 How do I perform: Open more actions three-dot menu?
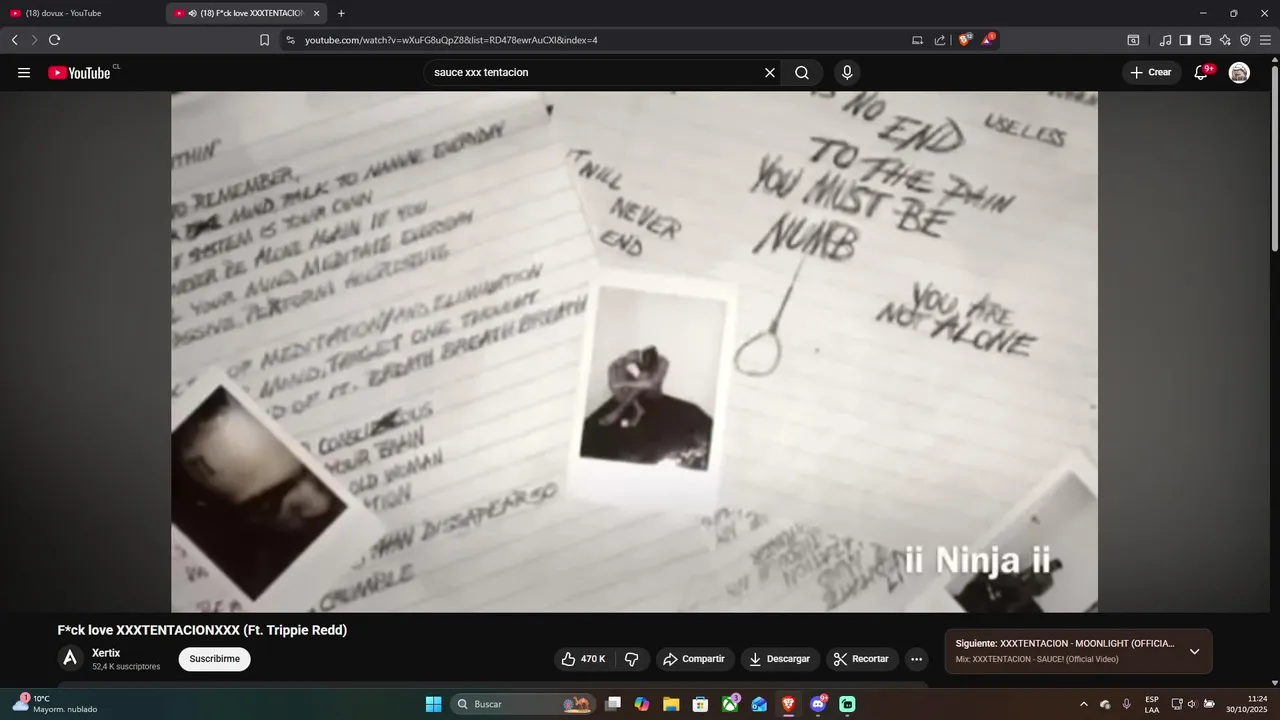point(916,659)
